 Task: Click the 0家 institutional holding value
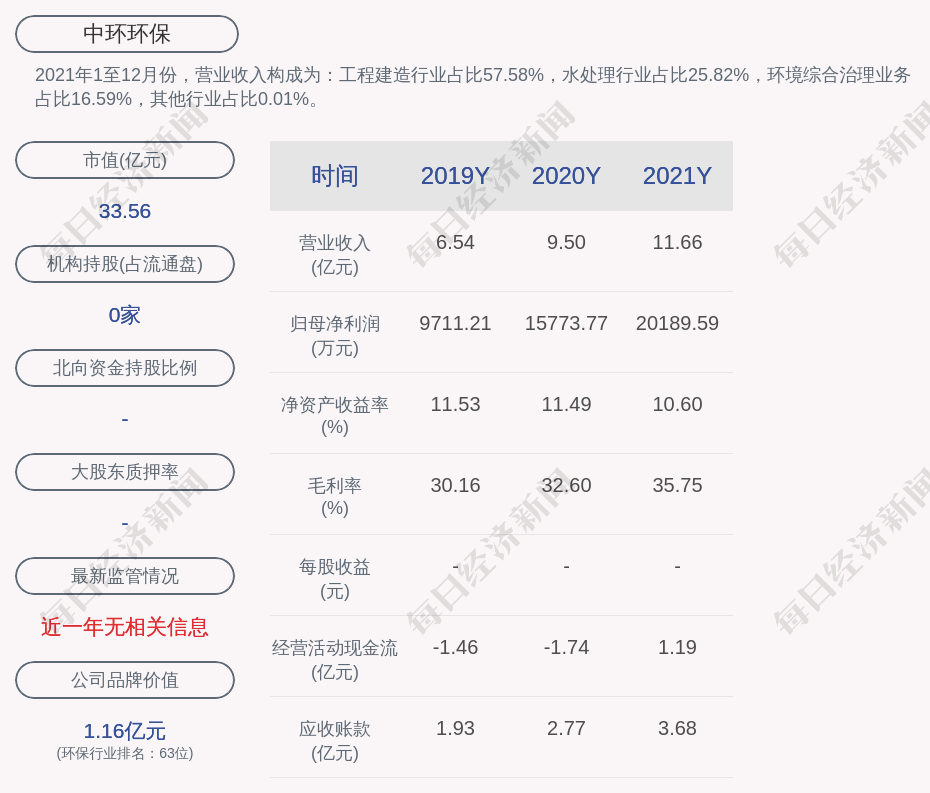(125, 315)
